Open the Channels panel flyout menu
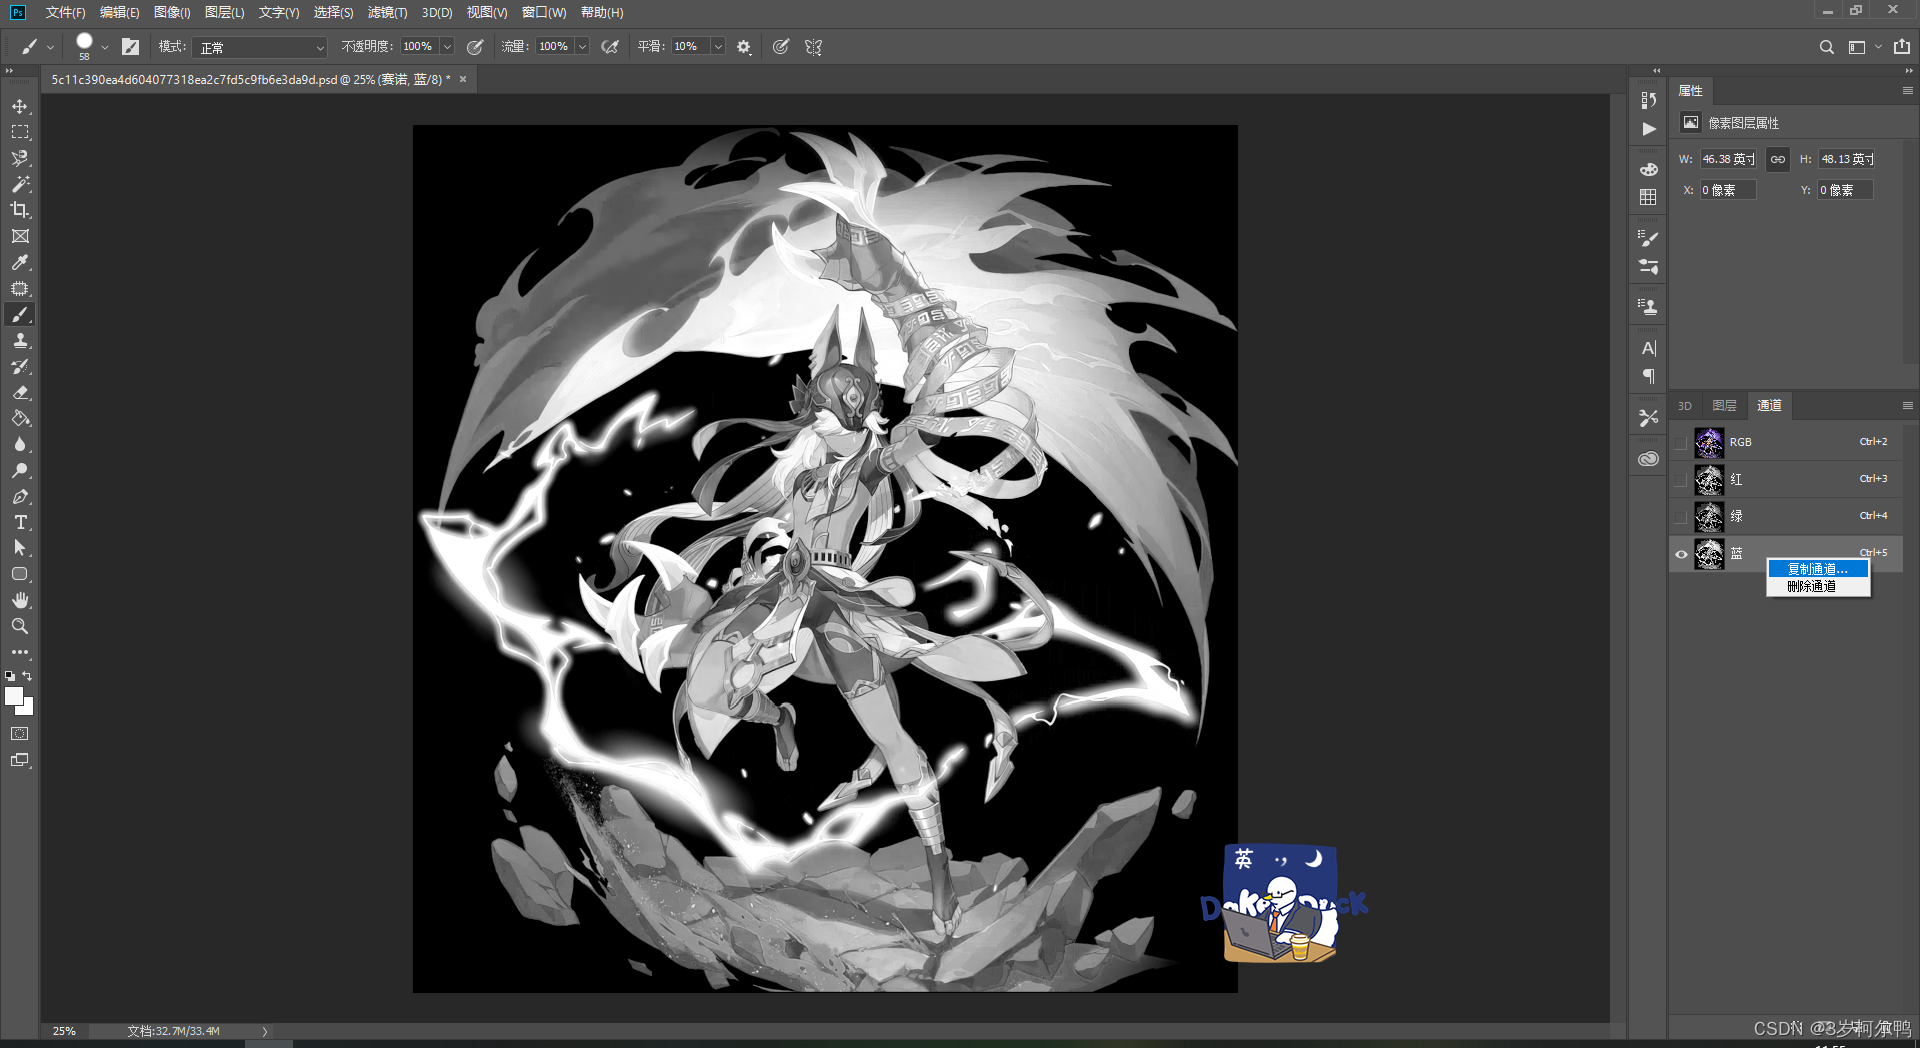Image resolution: width=1928 pixels, height=1048 pixels. pyautogui.click(x=1907, y=406)
